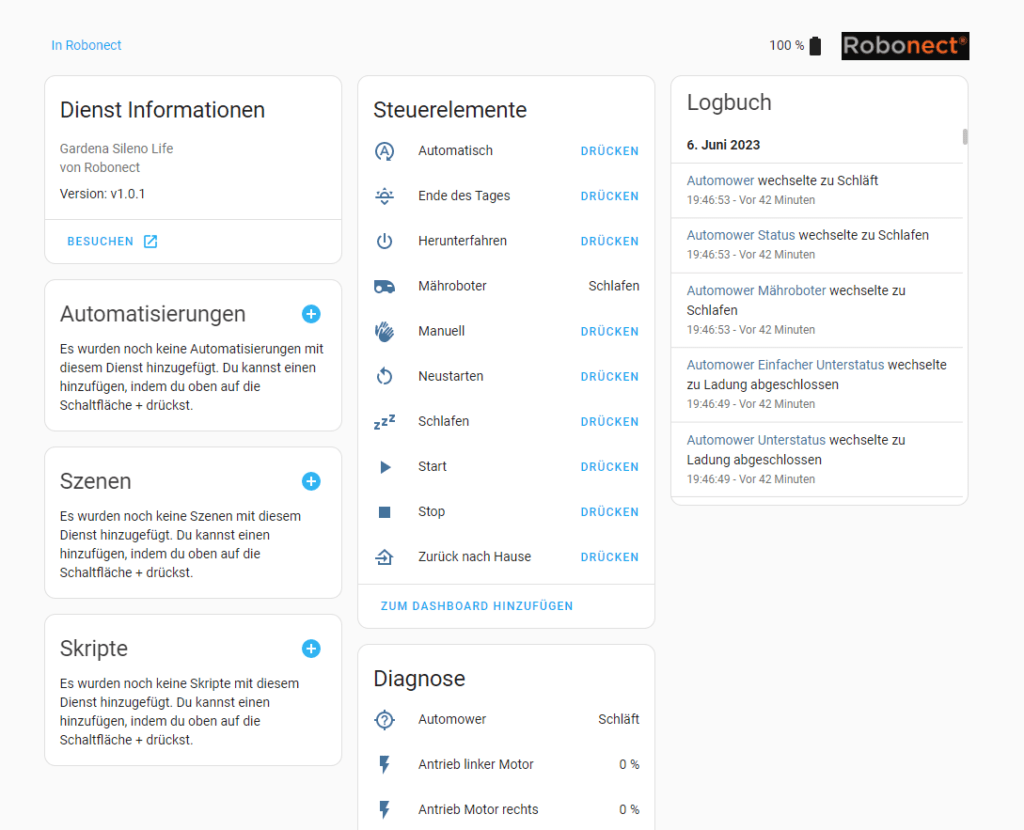The width and height of the screenshot is (1024, 830).
Task: Open Antrieb linker Motor diagnostic entry
Action: tap(475, 764)
